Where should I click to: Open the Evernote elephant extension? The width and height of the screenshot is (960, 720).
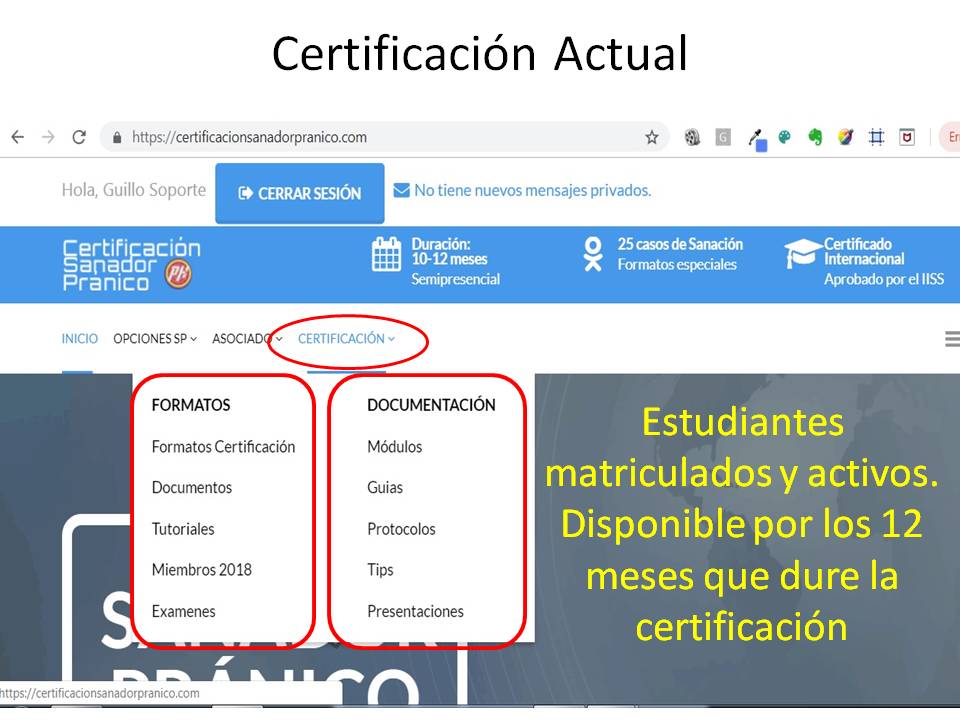(815, 138)
